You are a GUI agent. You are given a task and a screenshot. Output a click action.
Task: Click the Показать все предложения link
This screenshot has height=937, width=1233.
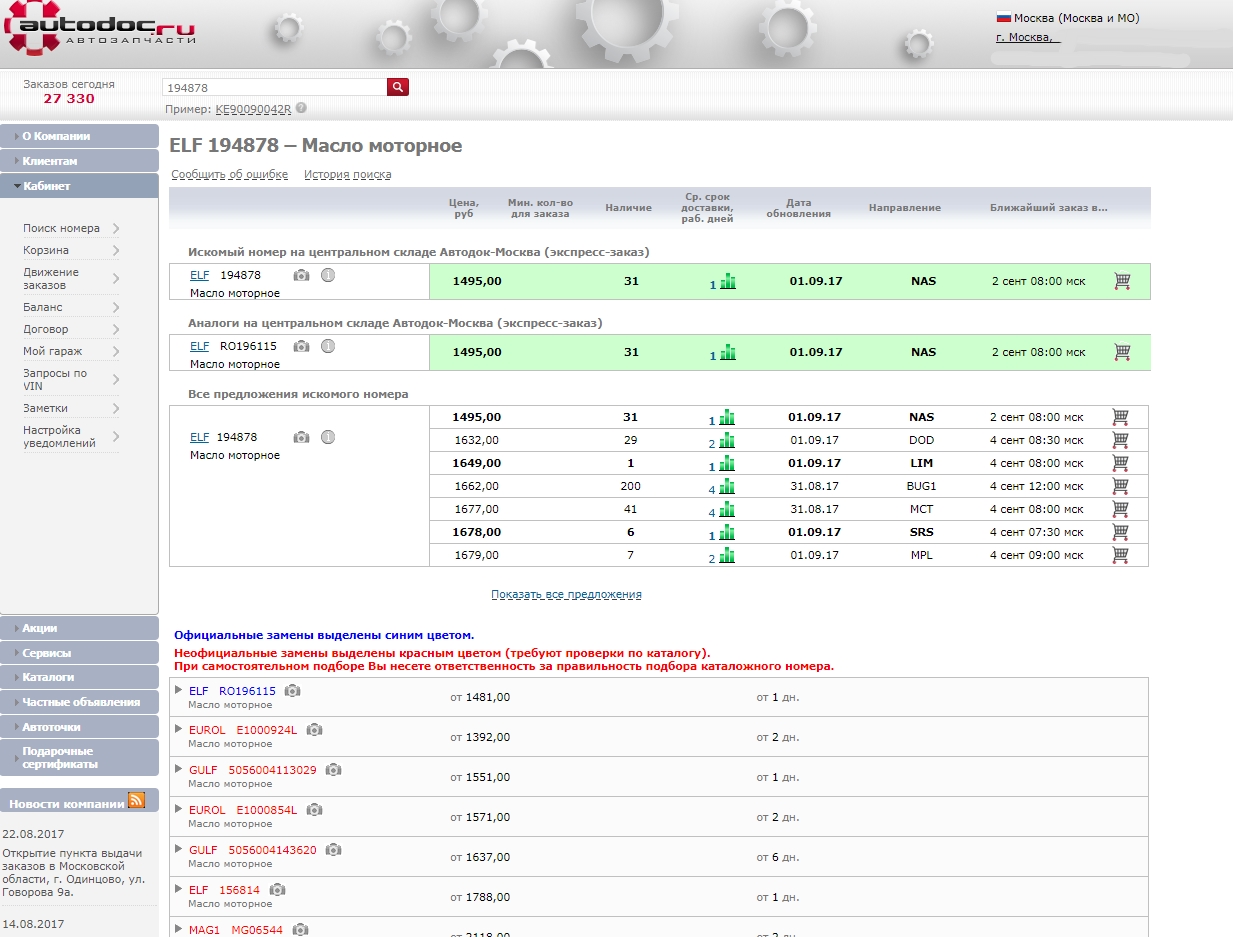coord(566,595)
